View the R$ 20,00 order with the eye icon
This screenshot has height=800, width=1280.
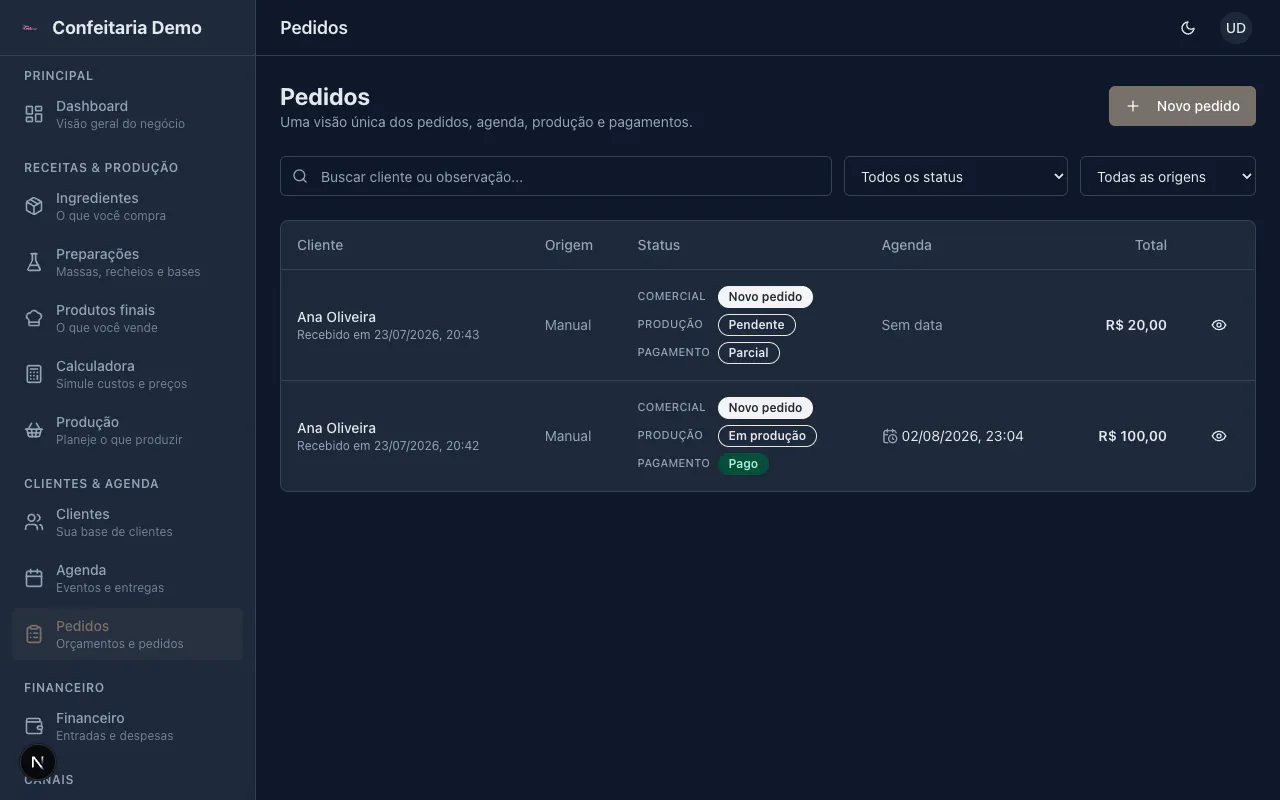point(1219,325)
